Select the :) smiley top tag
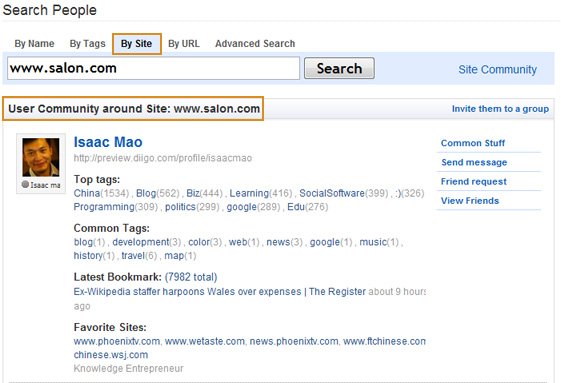This screenshot has height=383, width=561. [x=398, y=193]
